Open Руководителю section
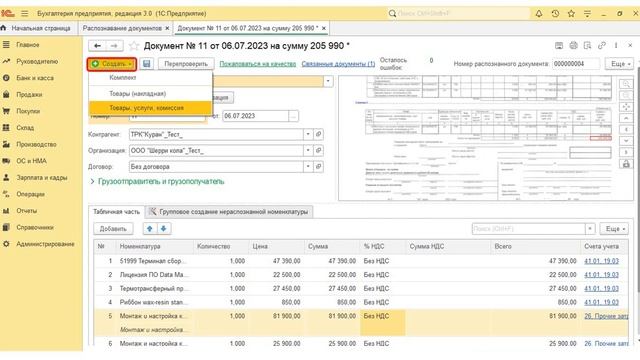Image resolution: width=640 pixels, height=360 pixels. (x=37, y=61)
